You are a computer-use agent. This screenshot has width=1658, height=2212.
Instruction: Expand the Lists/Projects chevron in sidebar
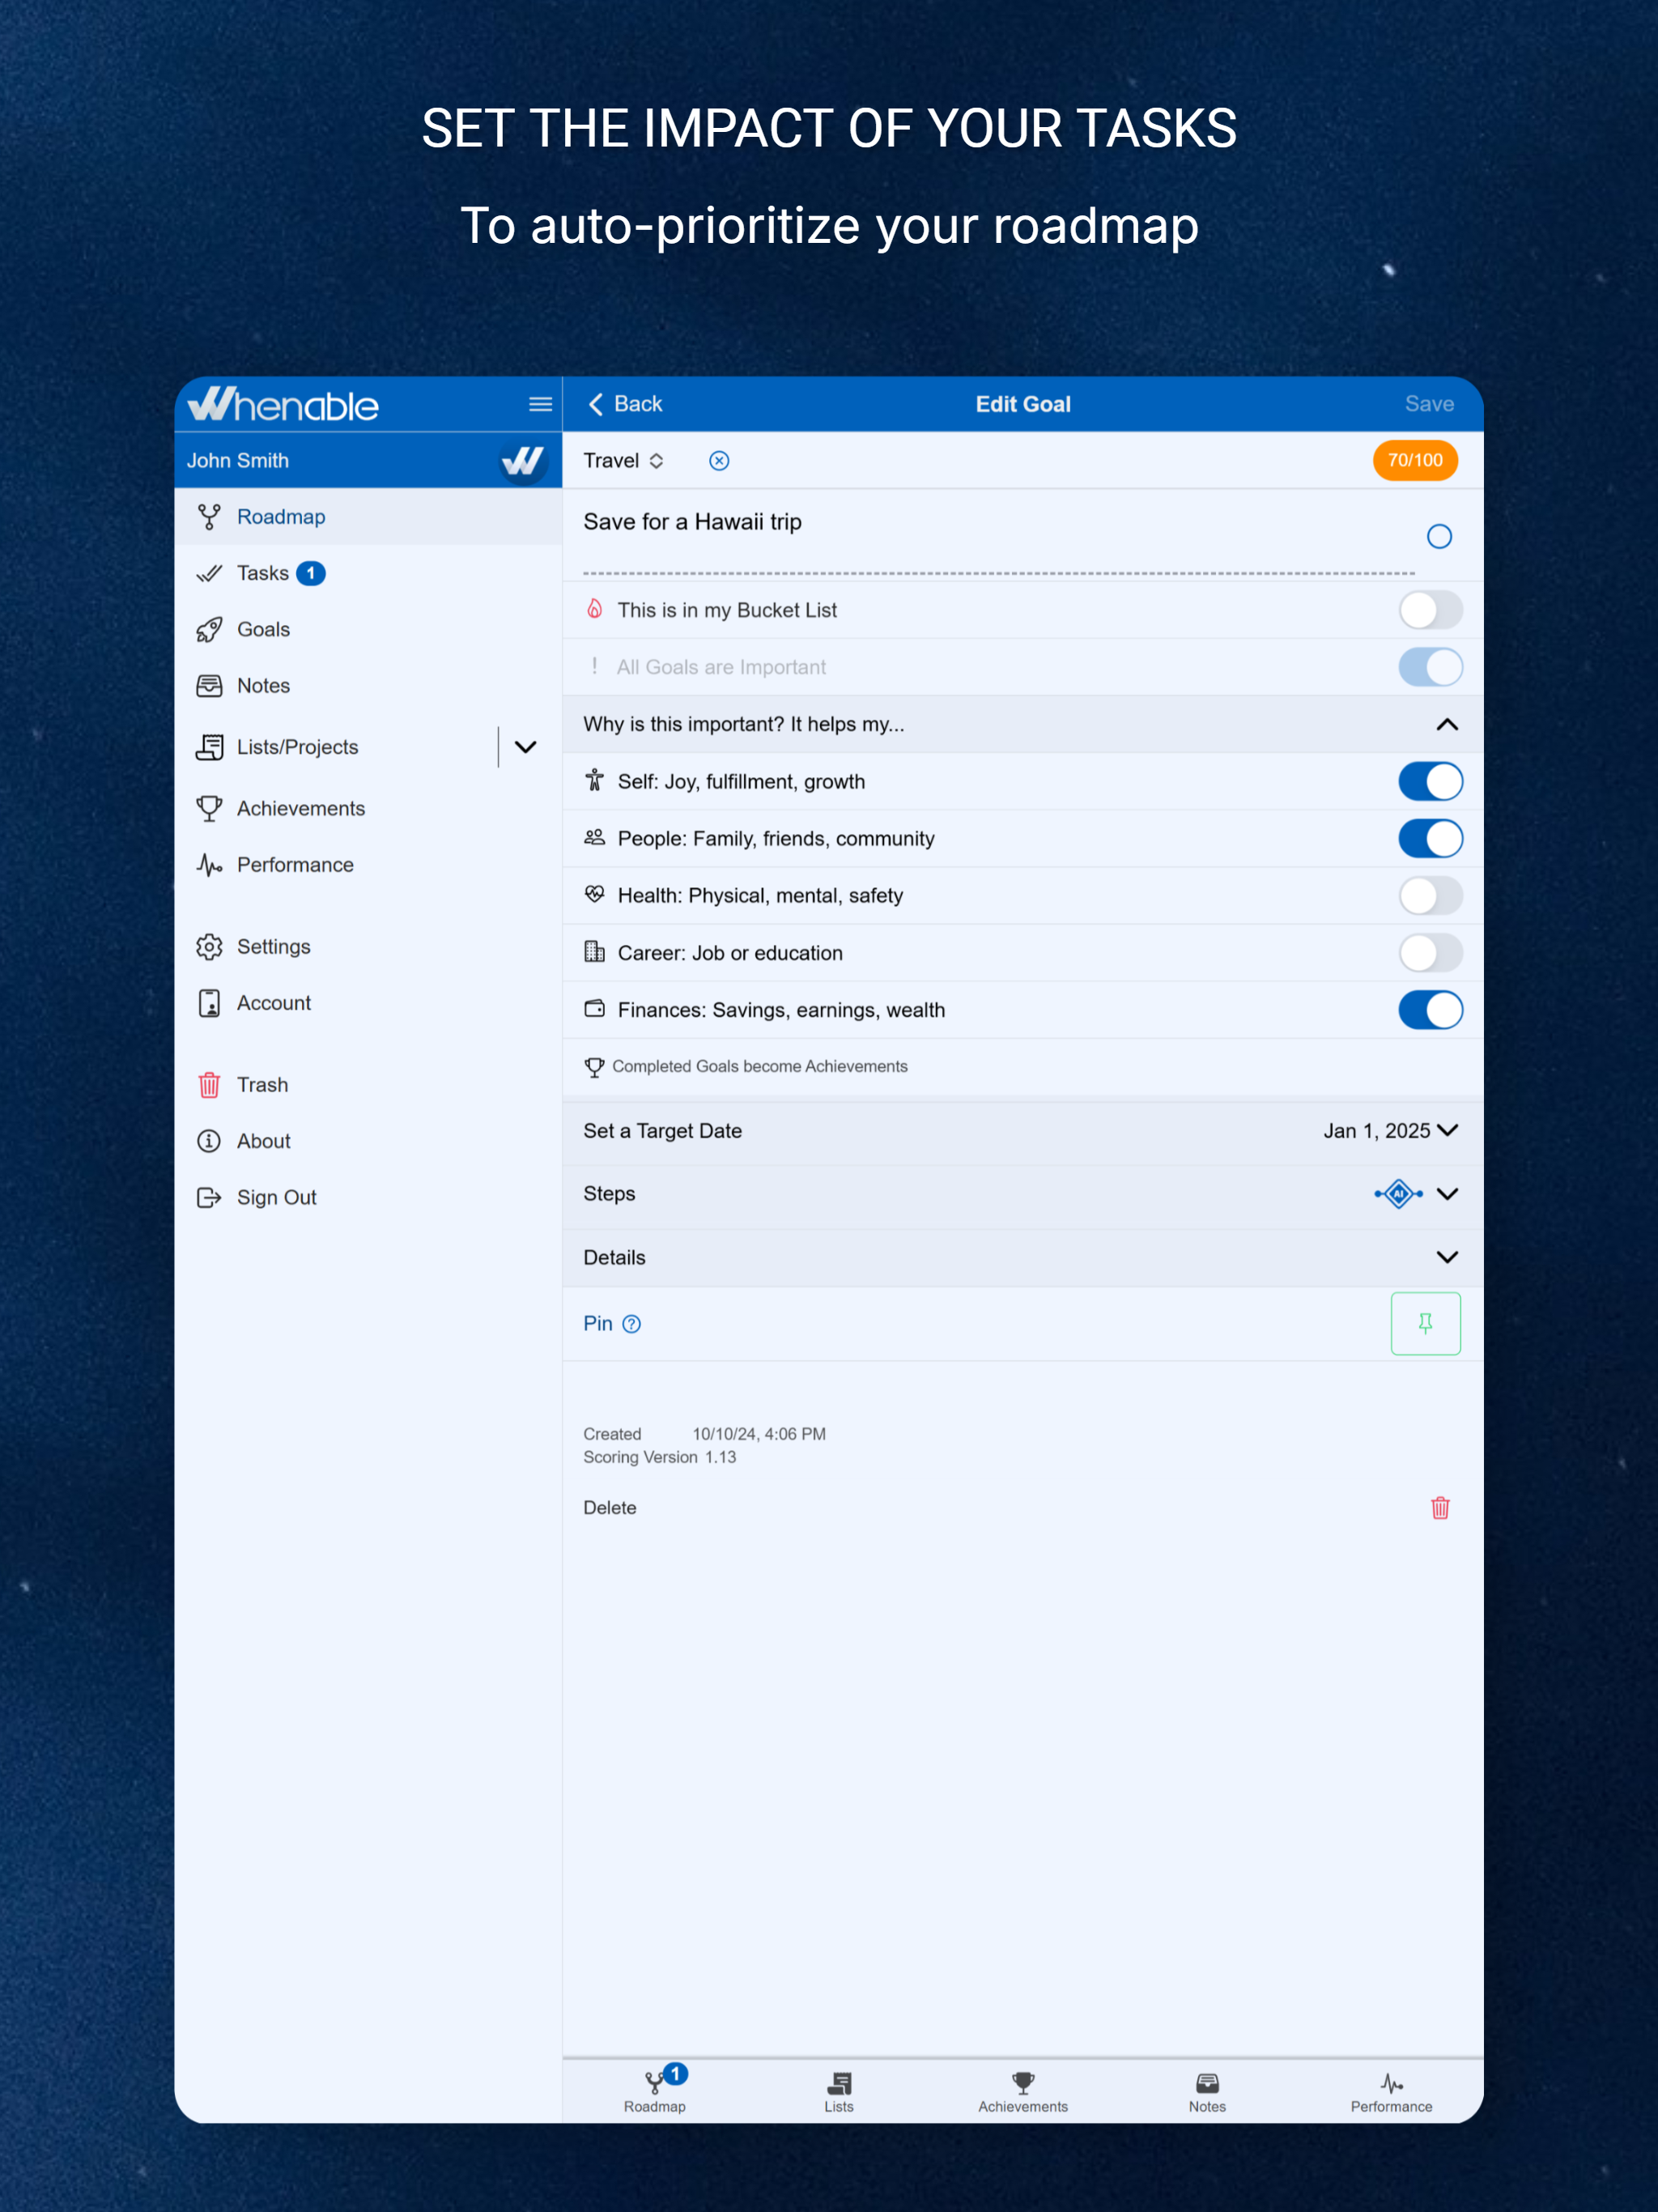525,747
